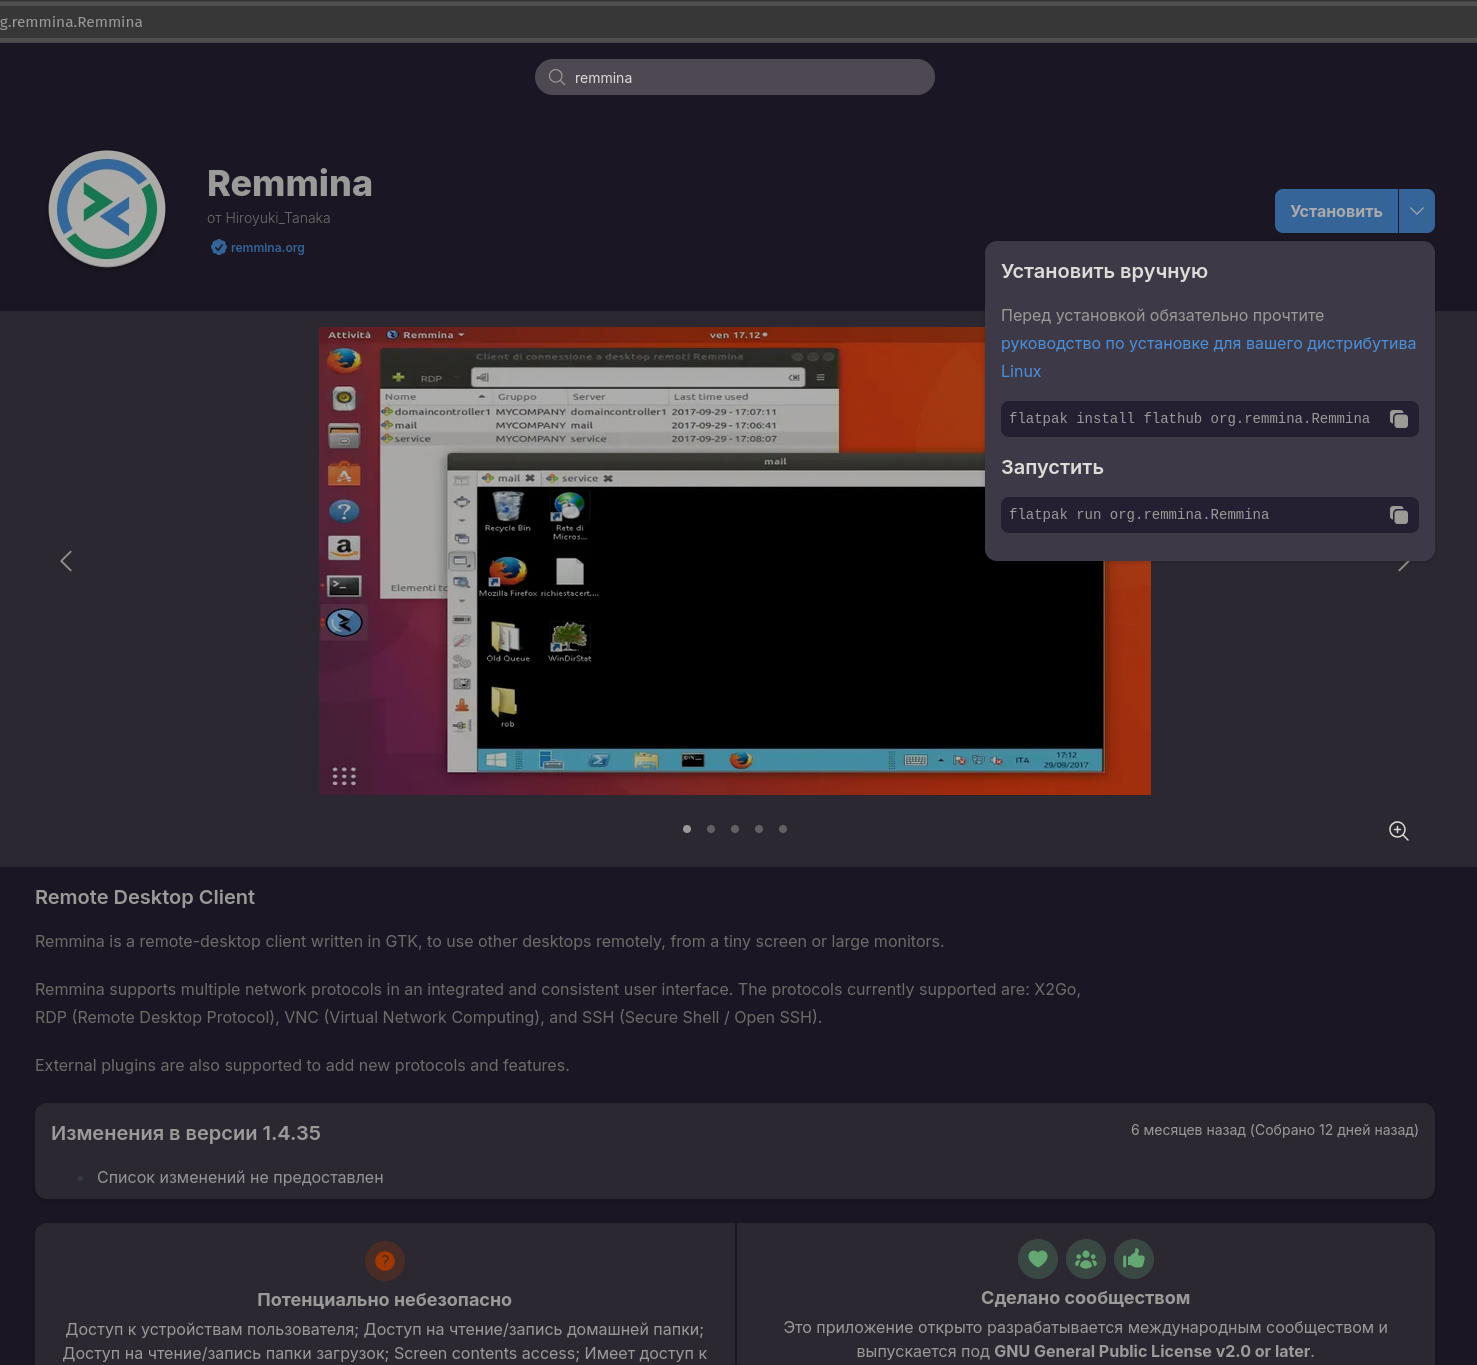Click the Сделано сообществом heading

tap(1086, 1298)
